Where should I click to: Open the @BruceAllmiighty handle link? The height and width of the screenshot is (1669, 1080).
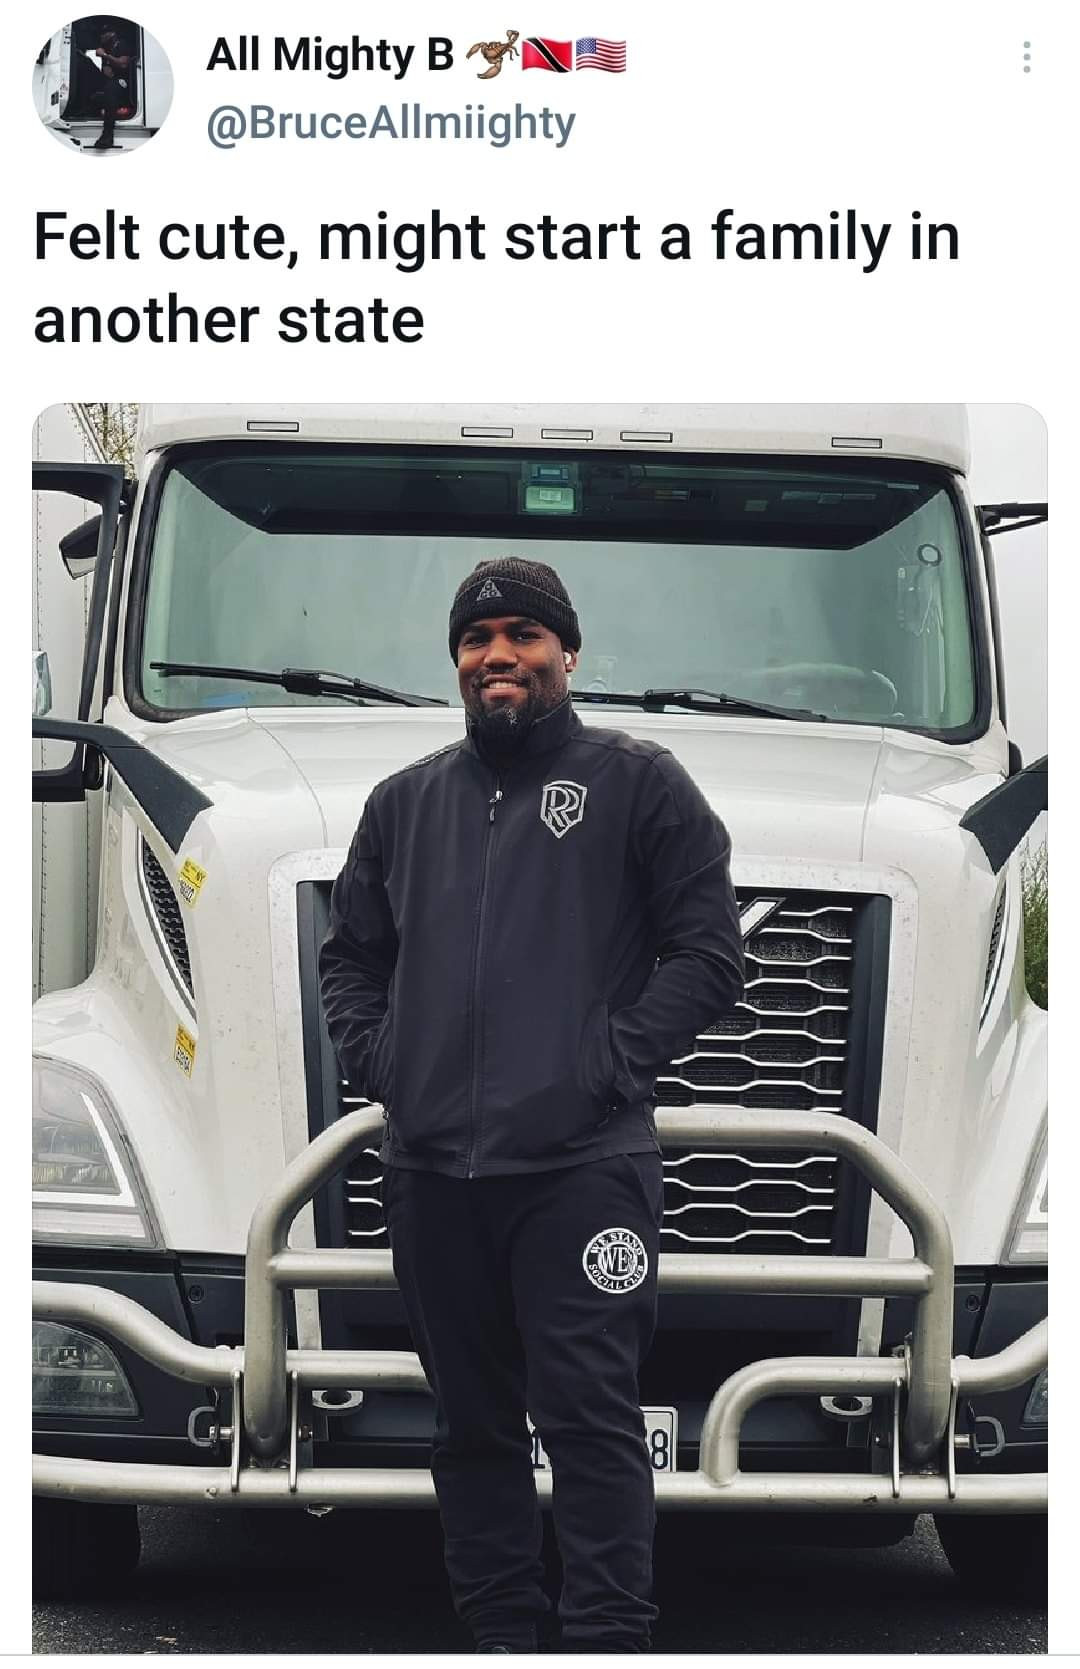pyautogui.click(x=391, y=123)
